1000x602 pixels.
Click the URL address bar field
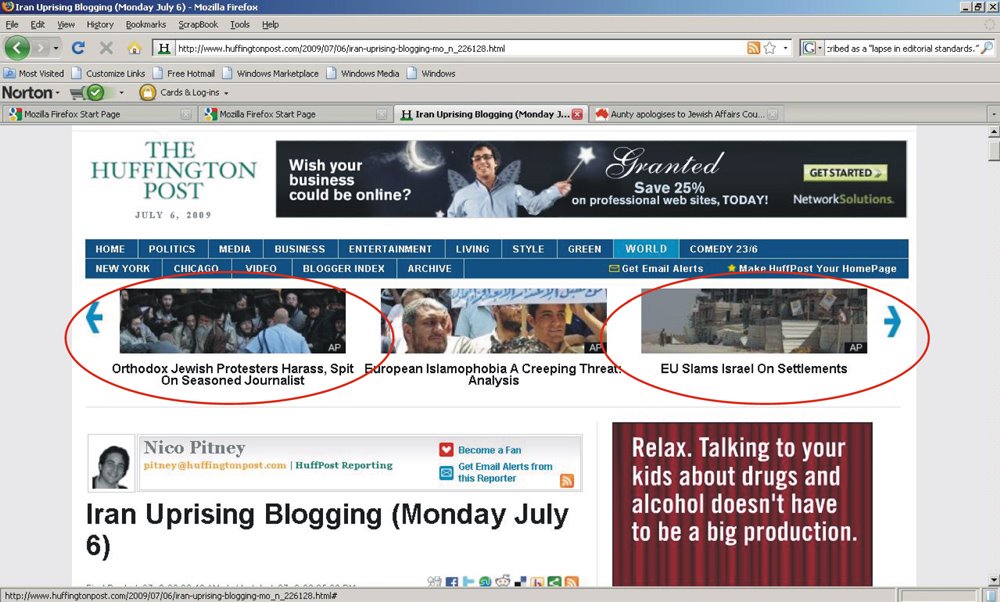pos(459,48)
